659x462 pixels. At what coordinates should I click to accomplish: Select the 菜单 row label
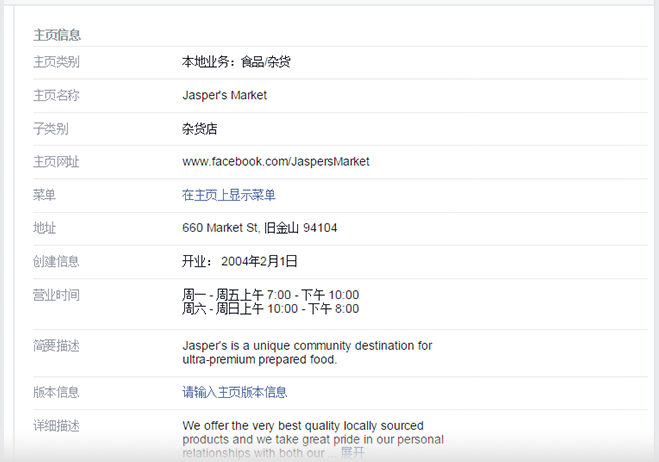pos(45,195)
